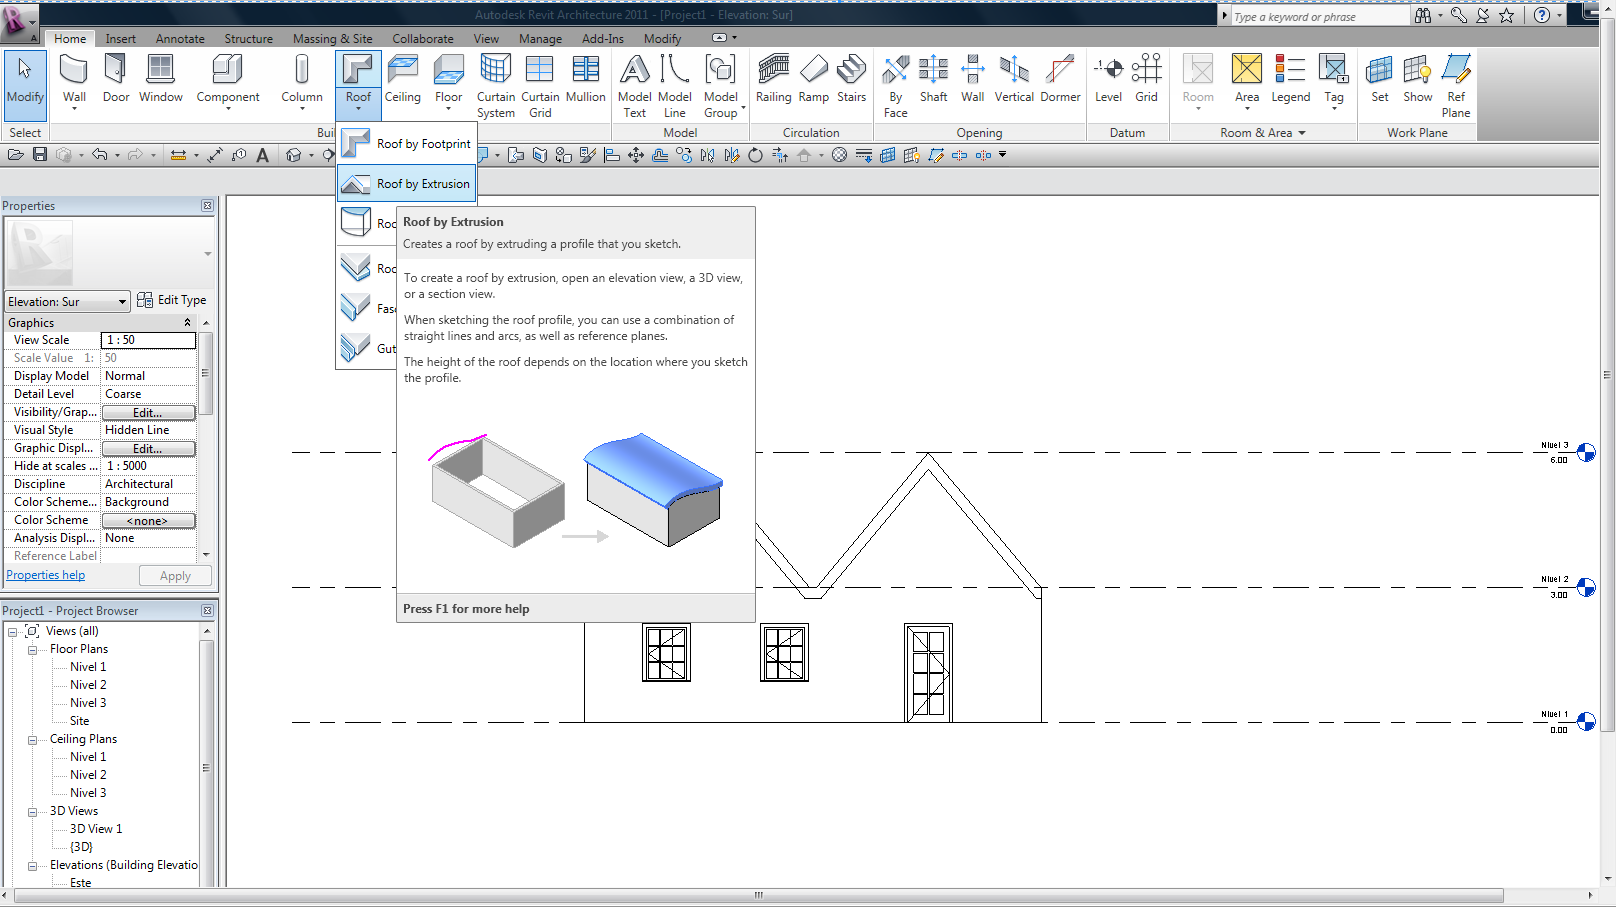The image size is (1616, 907).
Task: Switch to the Annotate tab
Action: click(x=180, y=39)
